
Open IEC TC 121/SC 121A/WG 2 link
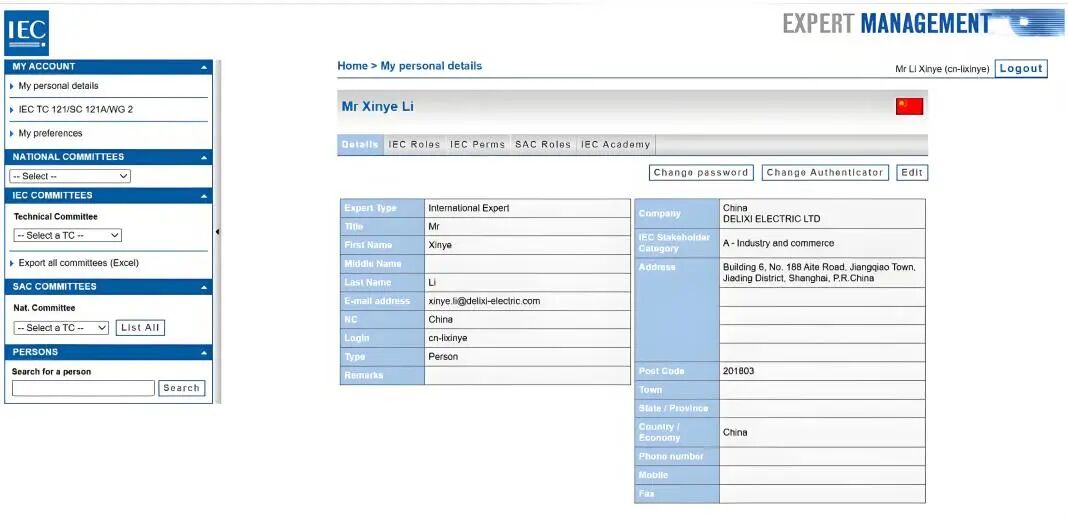click(75, 109)
